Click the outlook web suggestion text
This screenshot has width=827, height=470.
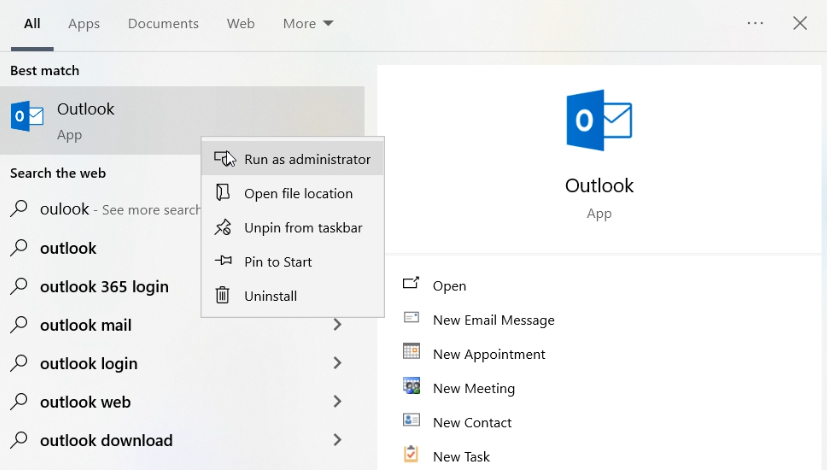pos(85,402)
